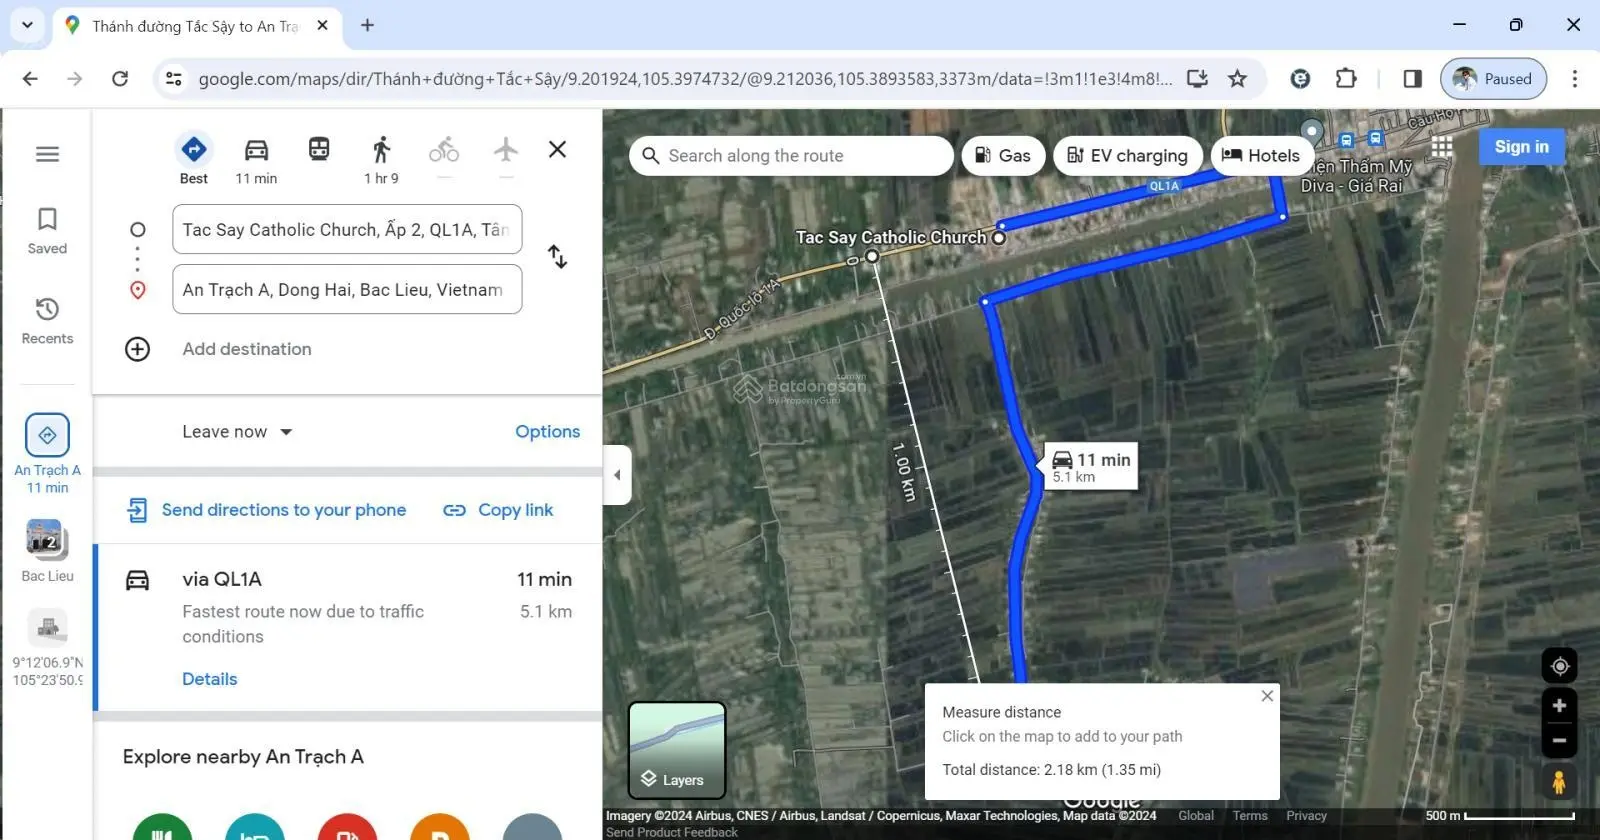Select transit travel mode
The height and width of the screenshot is (840, 1600).
pos(319,150)
